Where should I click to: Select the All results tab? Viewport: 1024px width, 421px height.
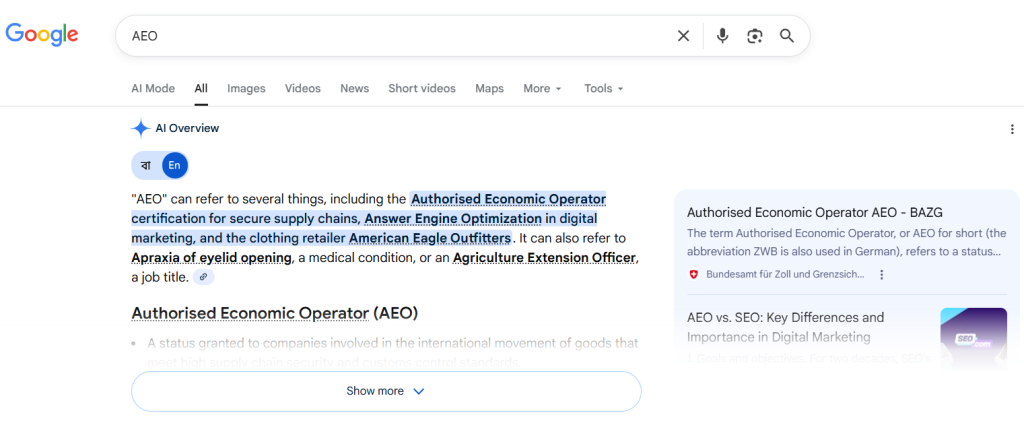point(201,88)
